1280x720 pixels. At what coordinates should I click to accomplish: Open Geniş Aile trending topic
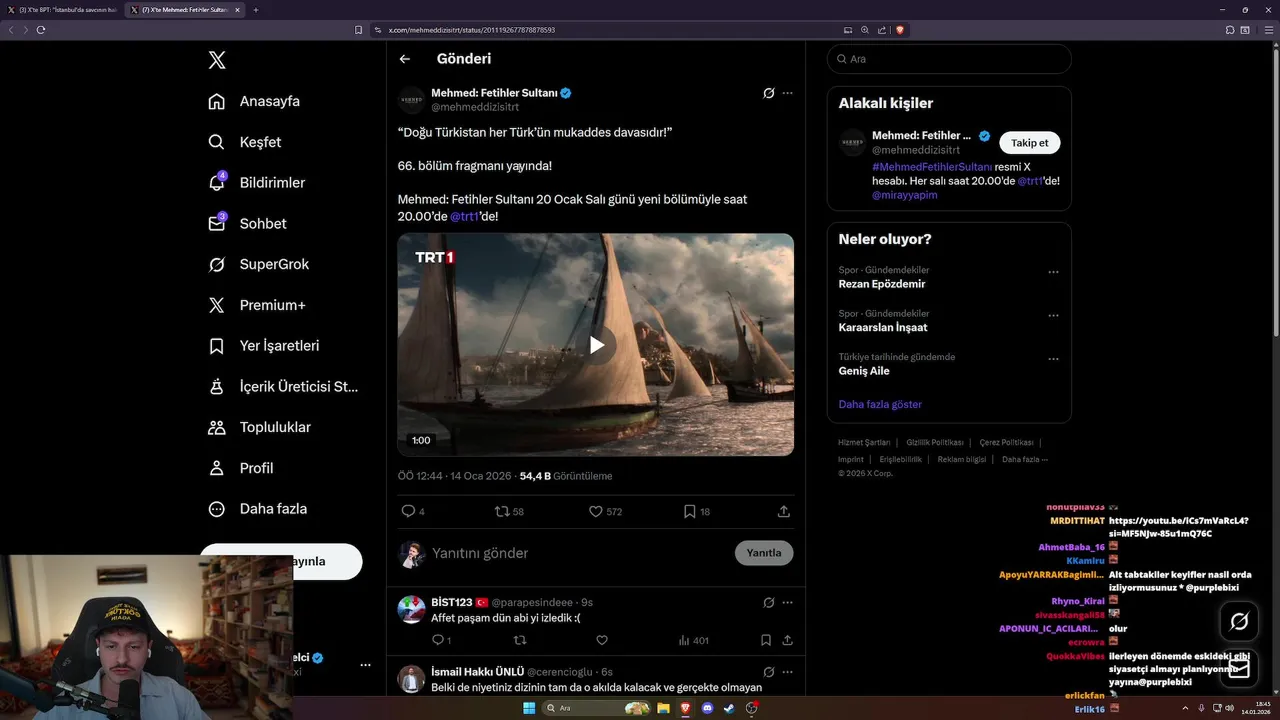864,370
